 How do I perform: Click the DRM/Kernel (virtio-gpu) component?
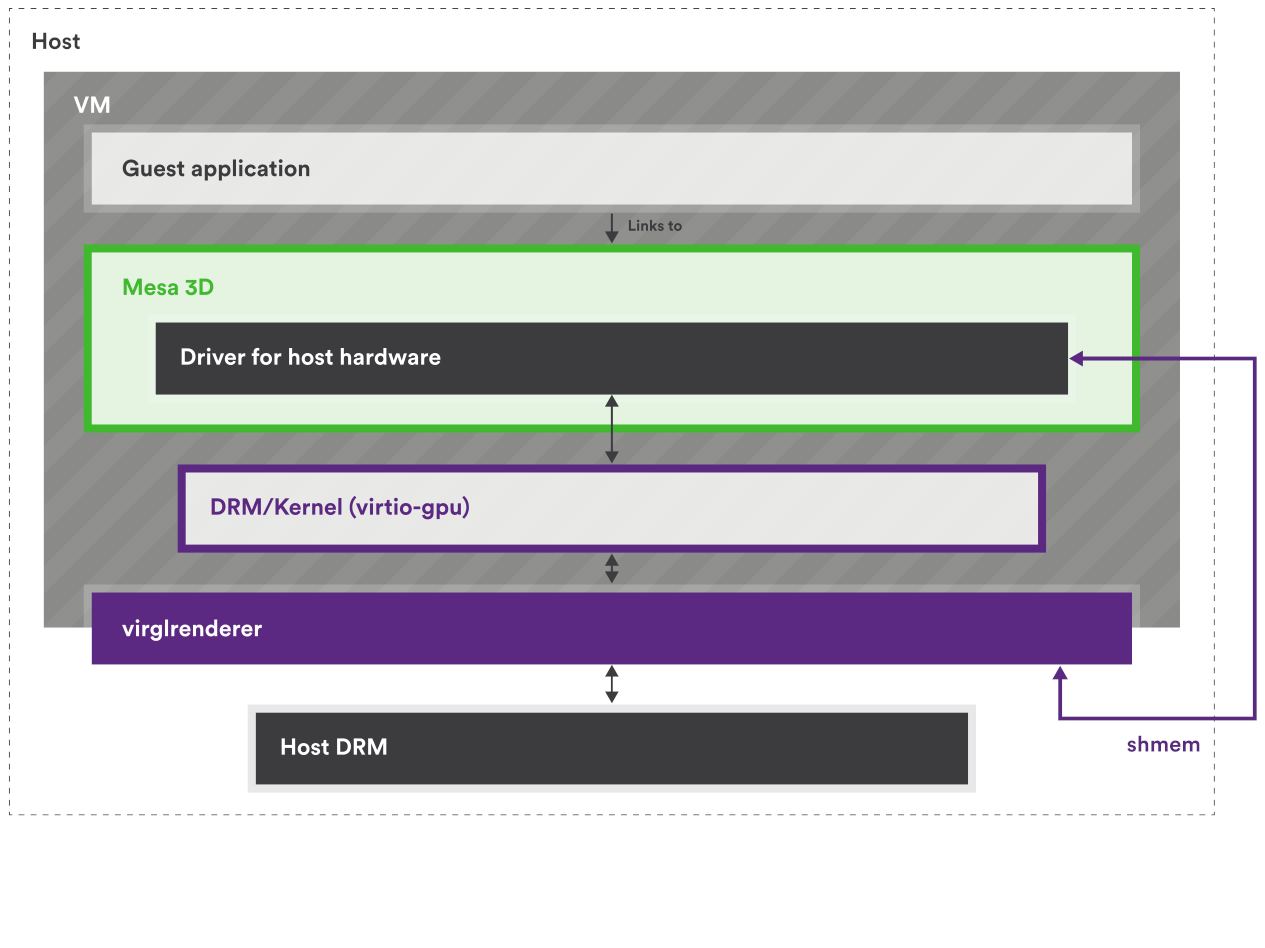(610, 507)
